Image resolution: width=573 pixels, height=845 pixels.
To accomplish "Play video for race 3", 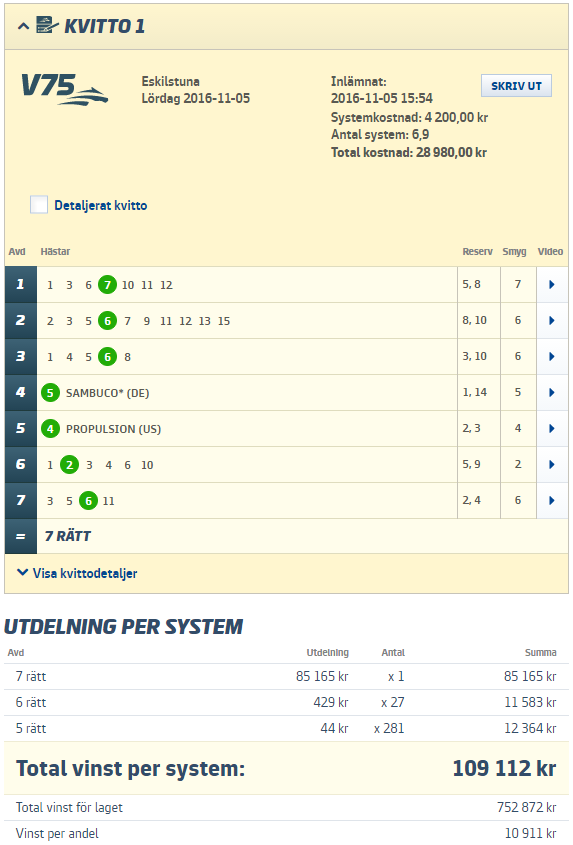I will pyautogui.click(x=552, y=357).
